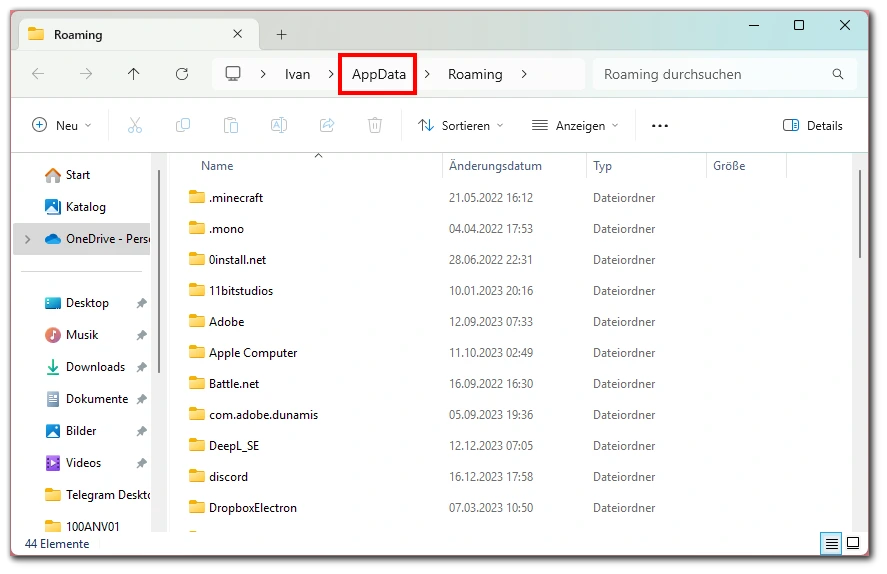Viewport: 887px width, 574px height.
Task: Click Ivan in the address bar
Action: click(x=297, y=74)
